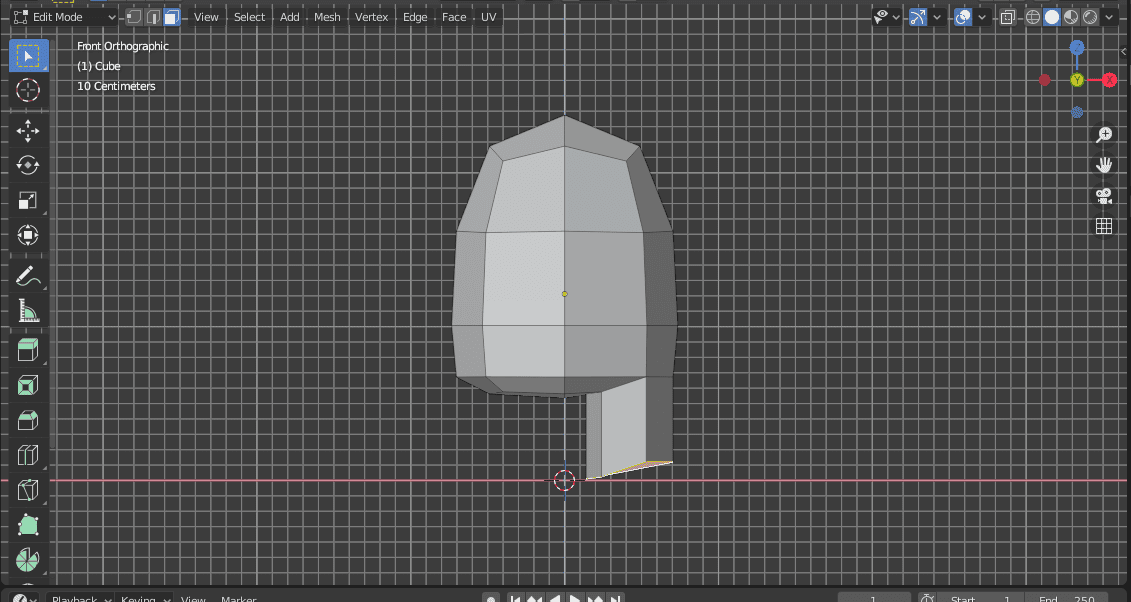Select the Inset Faces tool
The height and width of the screenshot is (602, 1131).
pos(28,384)
